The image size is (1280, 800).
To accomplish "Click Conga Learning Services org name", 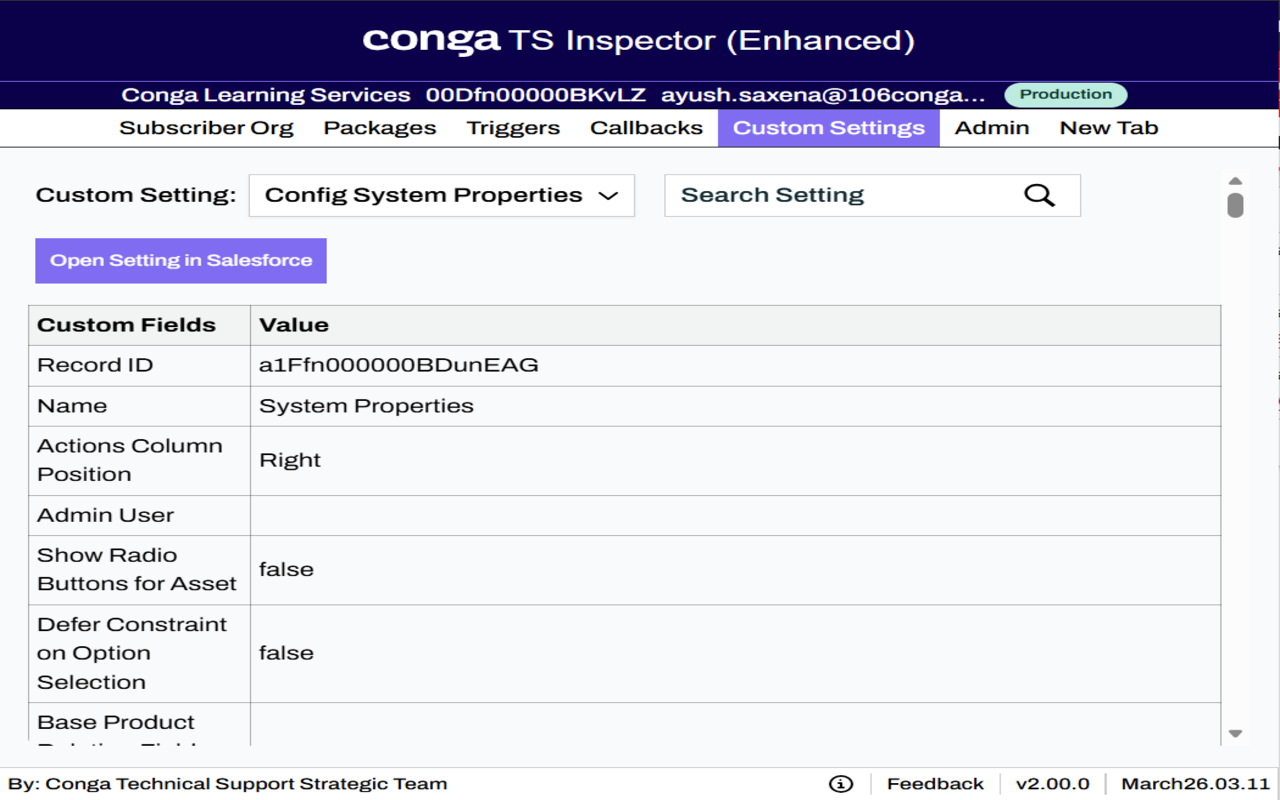I will (x=266, y=95).
